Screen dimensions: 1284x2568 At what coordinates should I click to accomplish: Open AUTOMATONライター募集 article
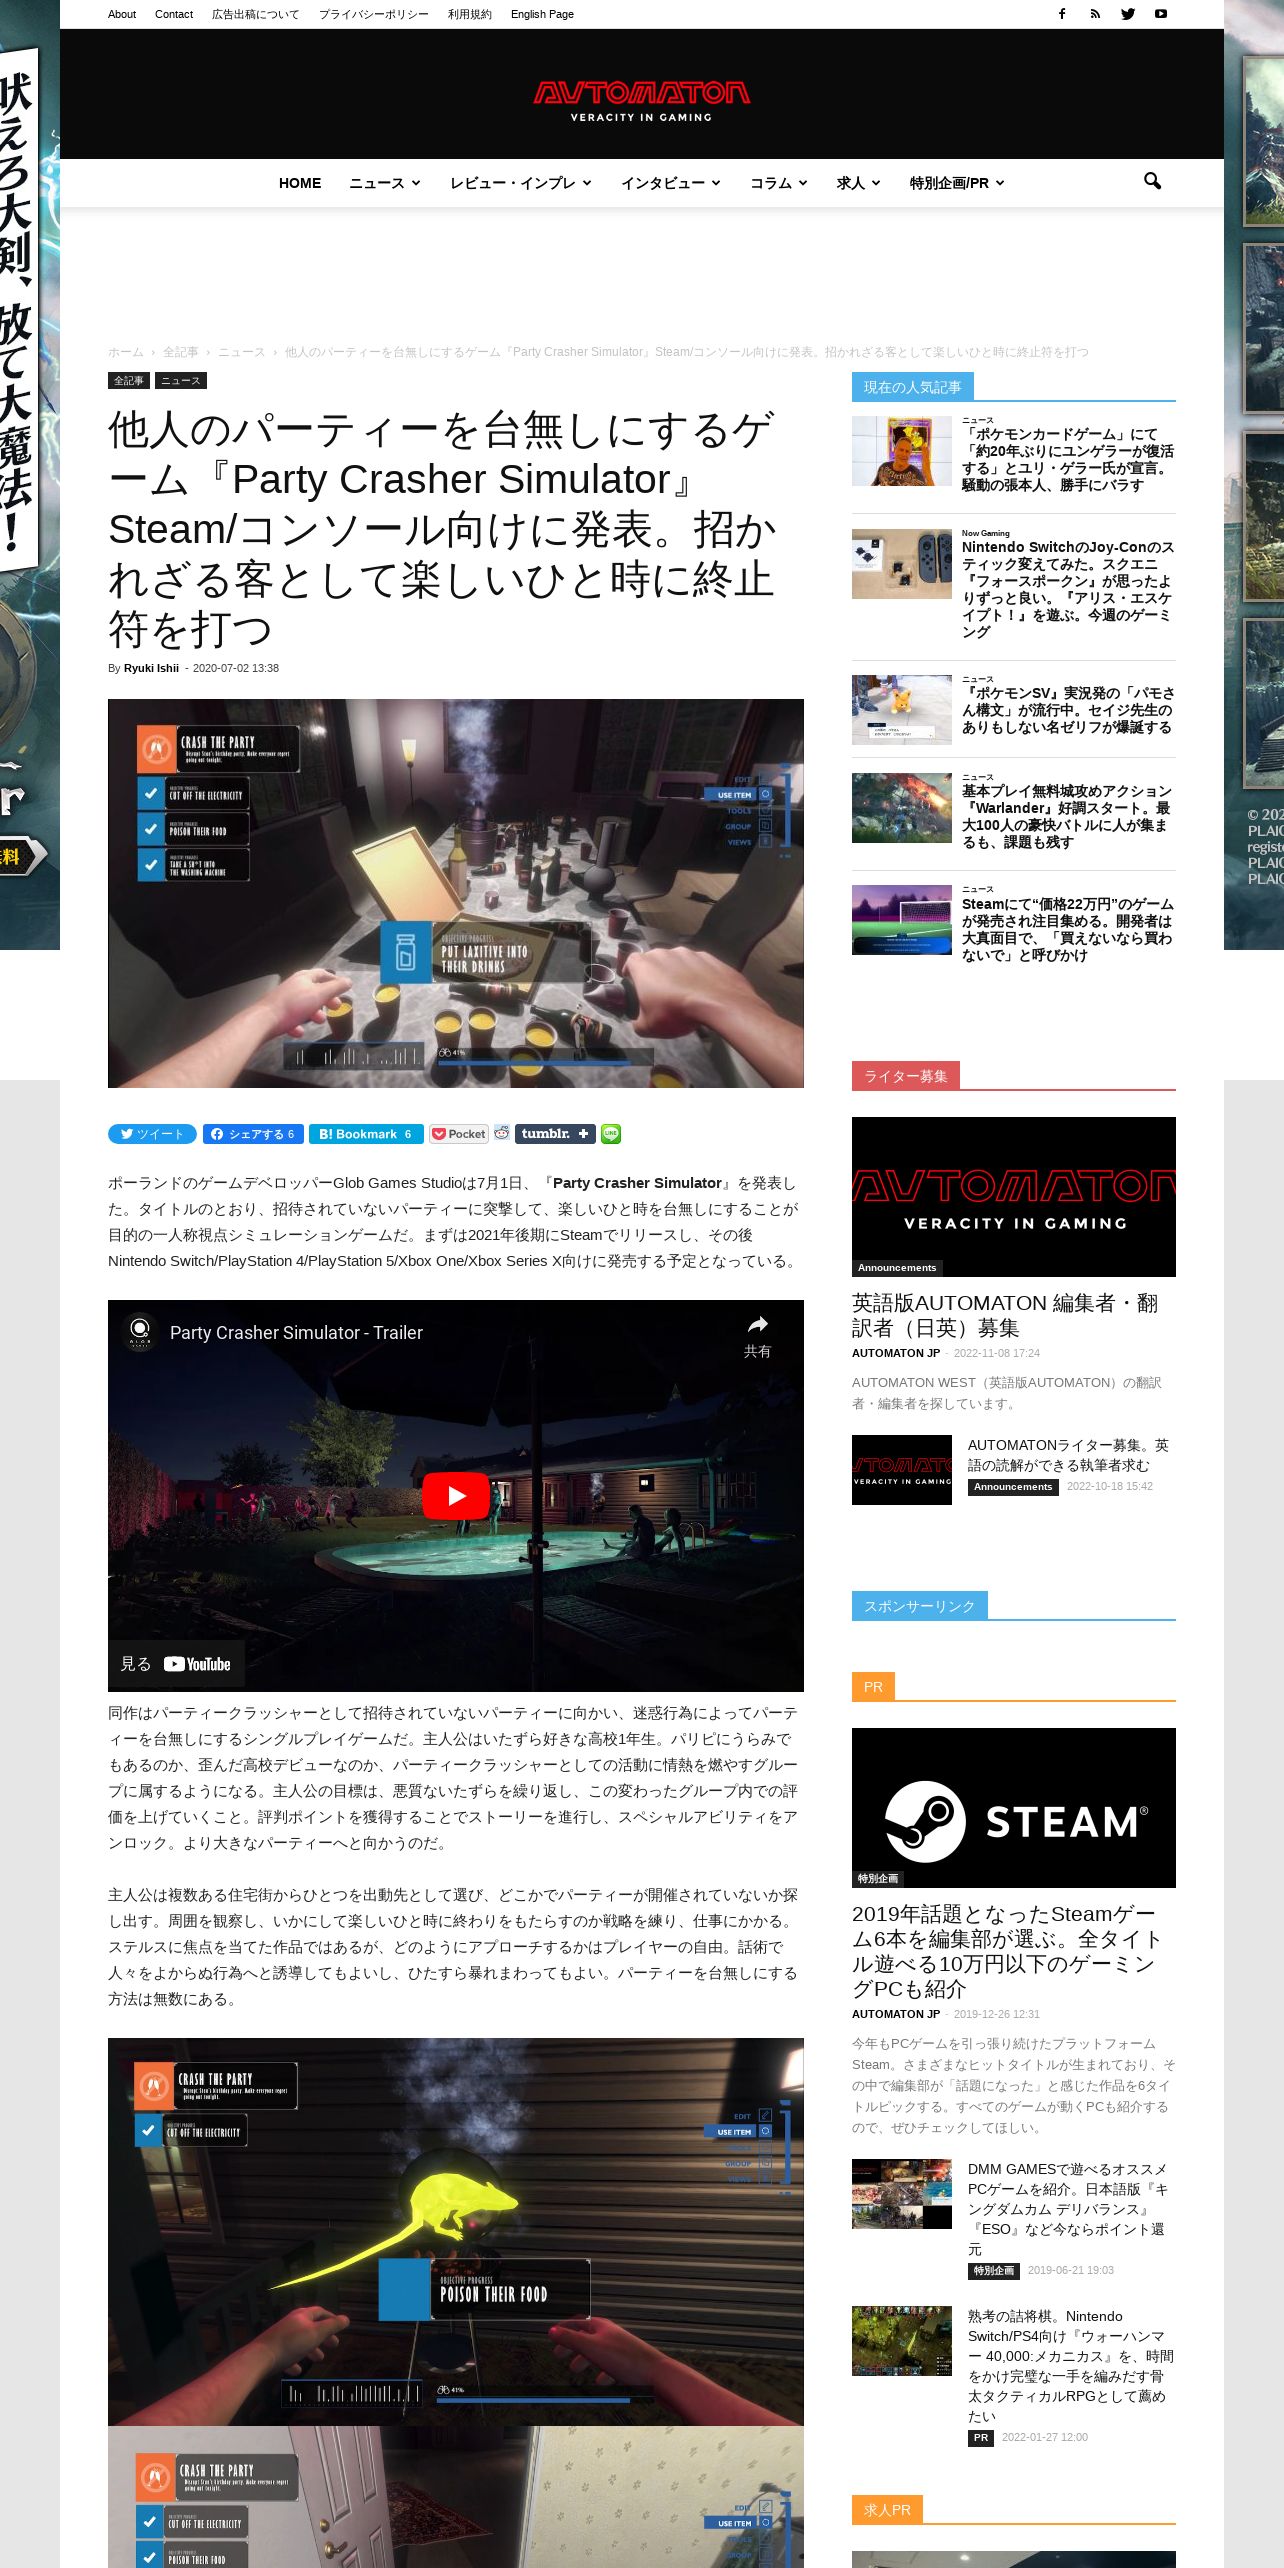(x=1068, y=1455)
